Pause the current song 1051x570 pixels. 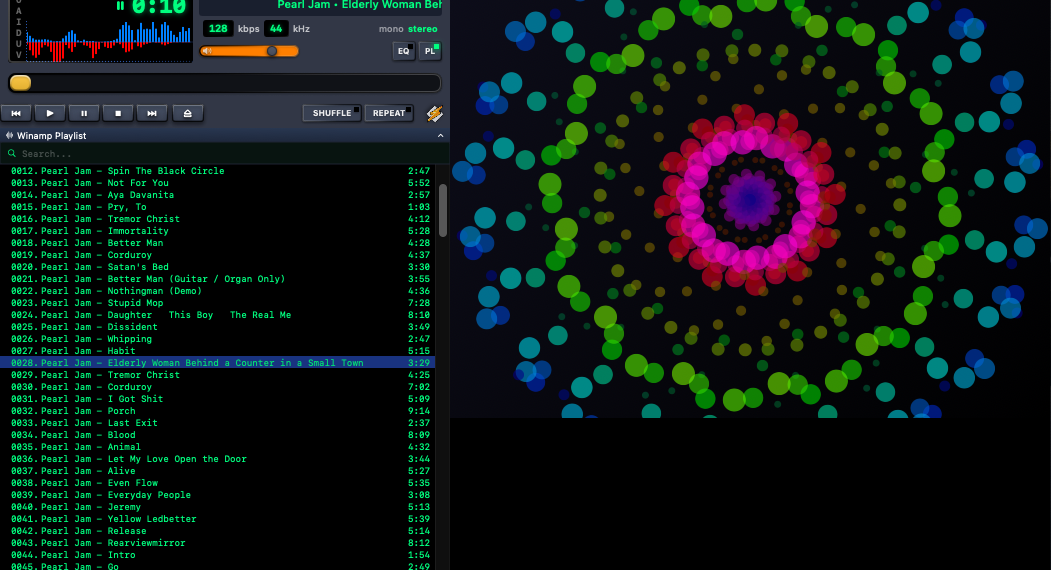pos(84,113)
